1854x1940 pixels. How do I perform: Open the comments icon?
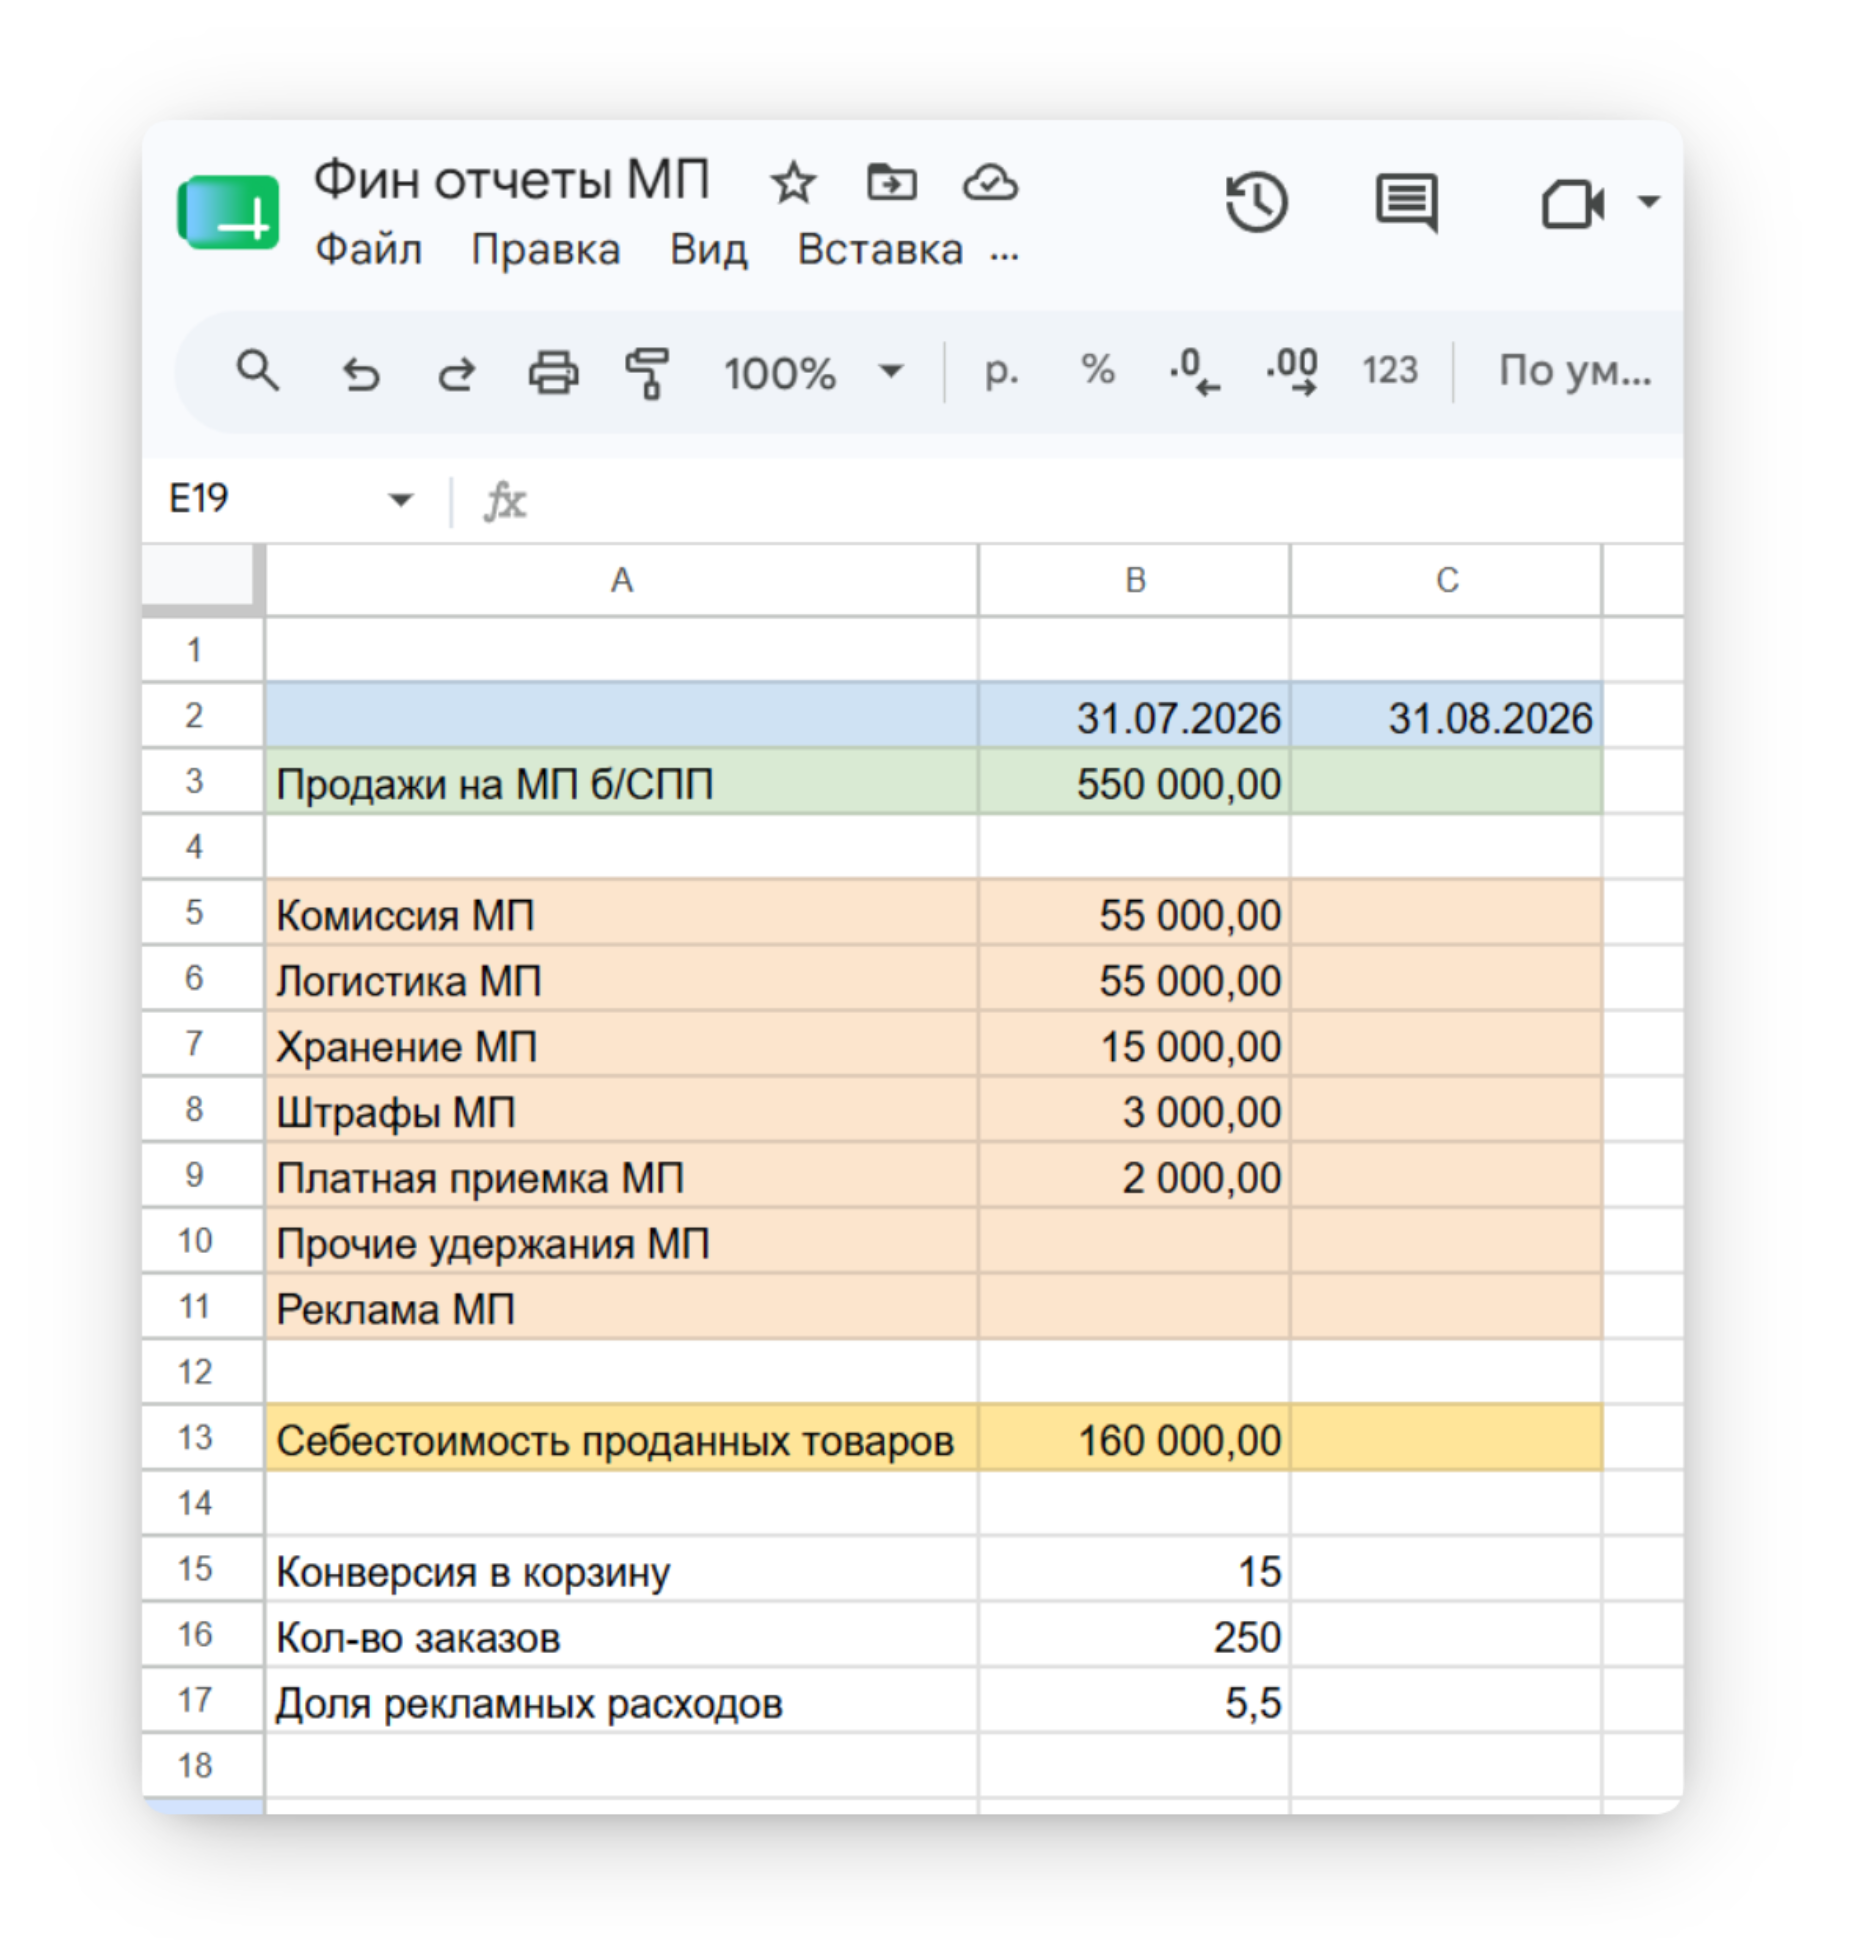[x=1407, y=203]
